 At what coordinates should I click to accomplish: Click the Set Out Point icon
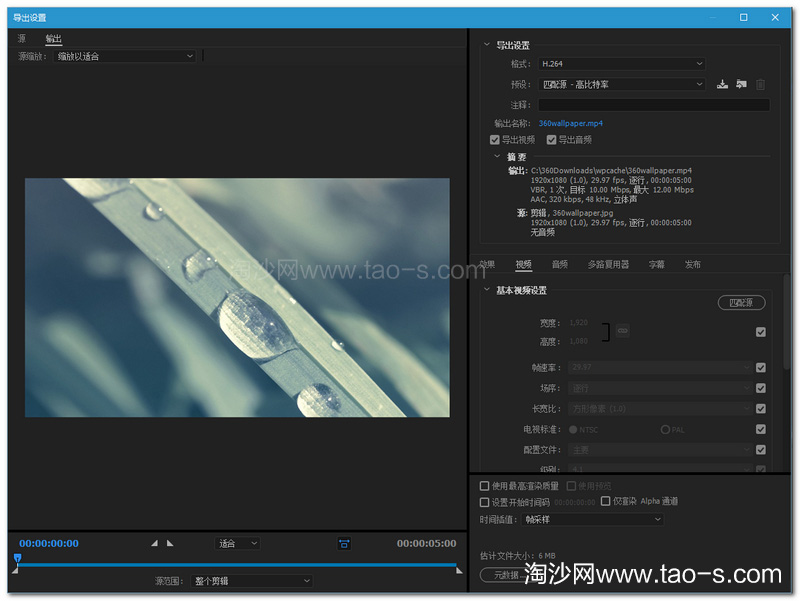click(168, 542)
